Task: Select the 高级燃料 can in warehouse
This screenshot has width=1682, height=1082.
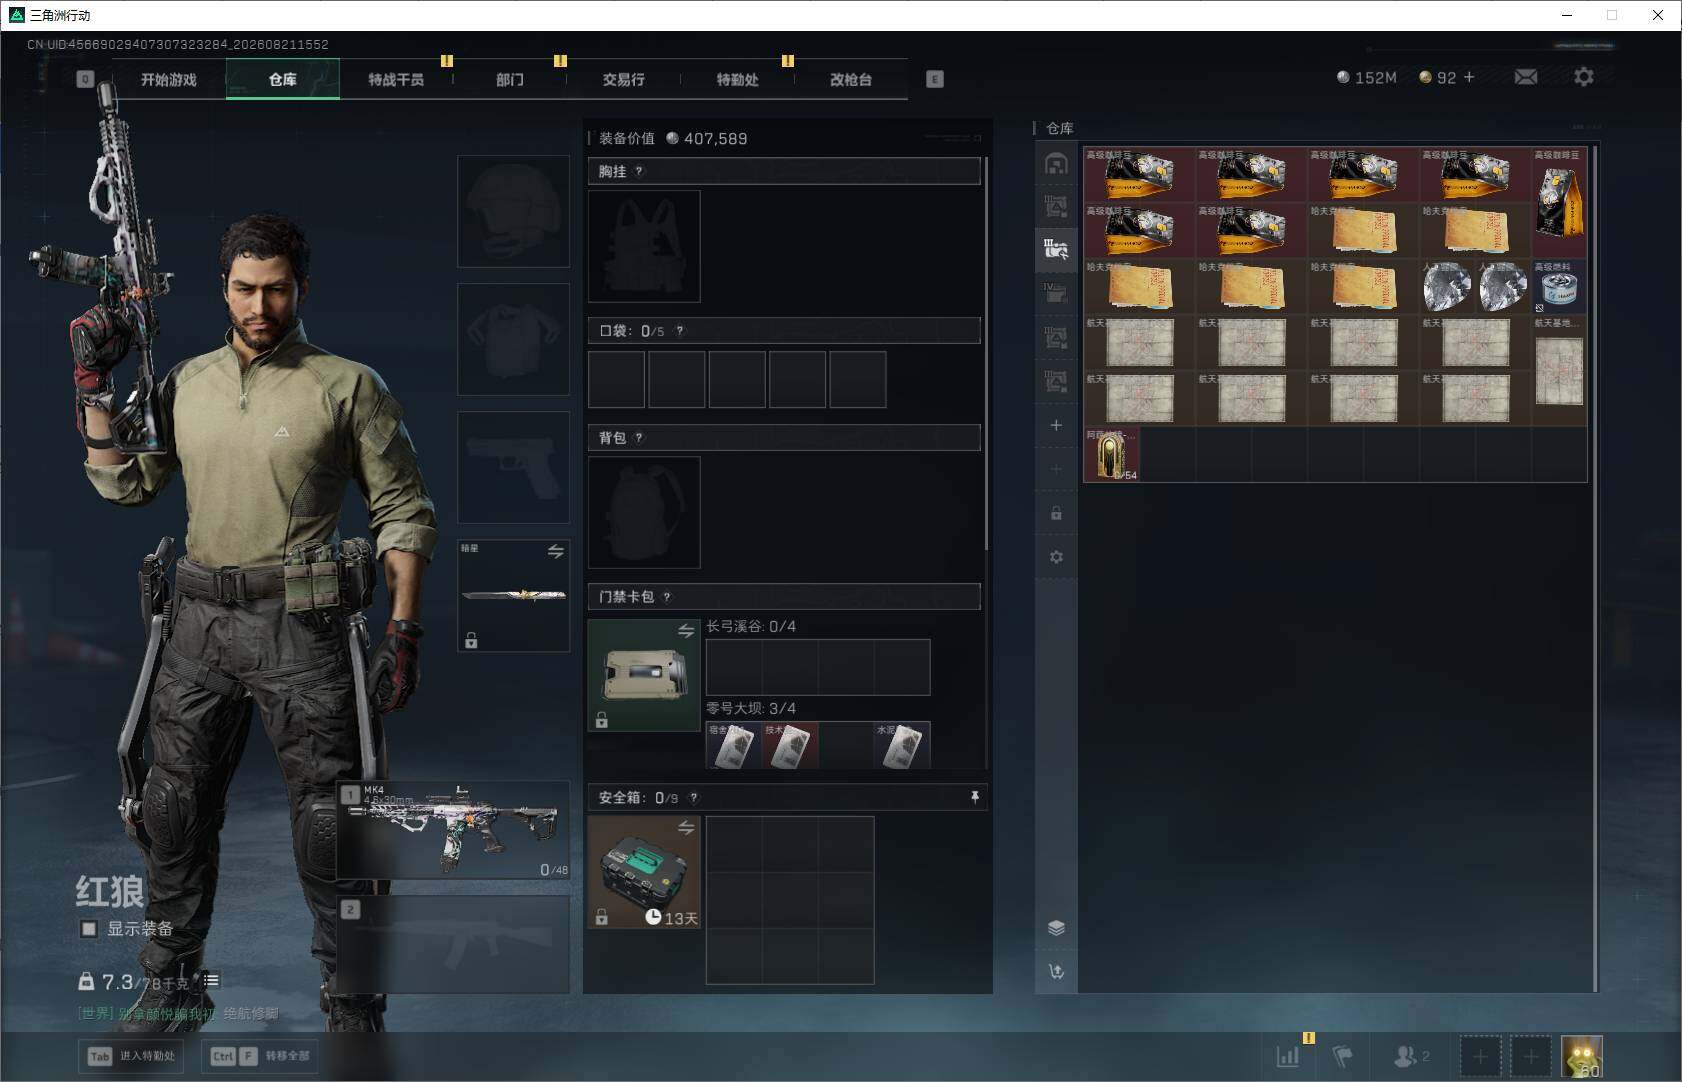Action: point(1559,287)
